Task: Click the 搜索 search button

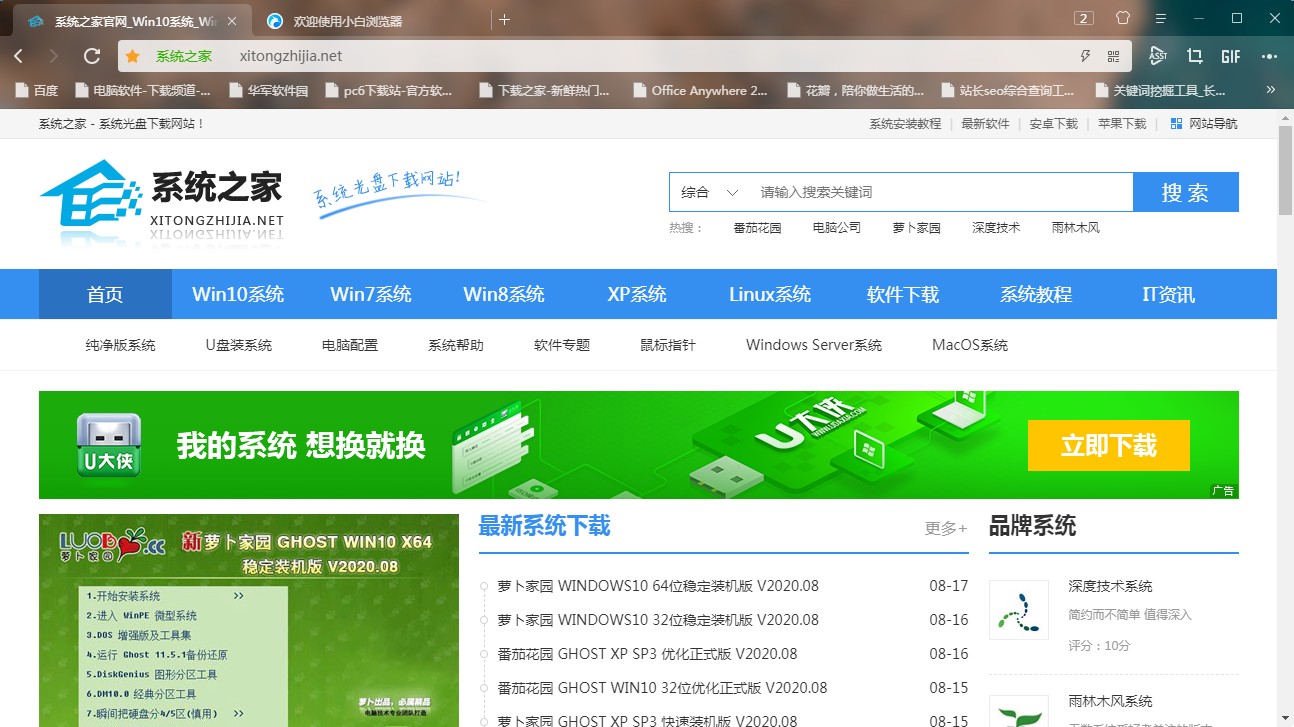Action: (1186, 191)
